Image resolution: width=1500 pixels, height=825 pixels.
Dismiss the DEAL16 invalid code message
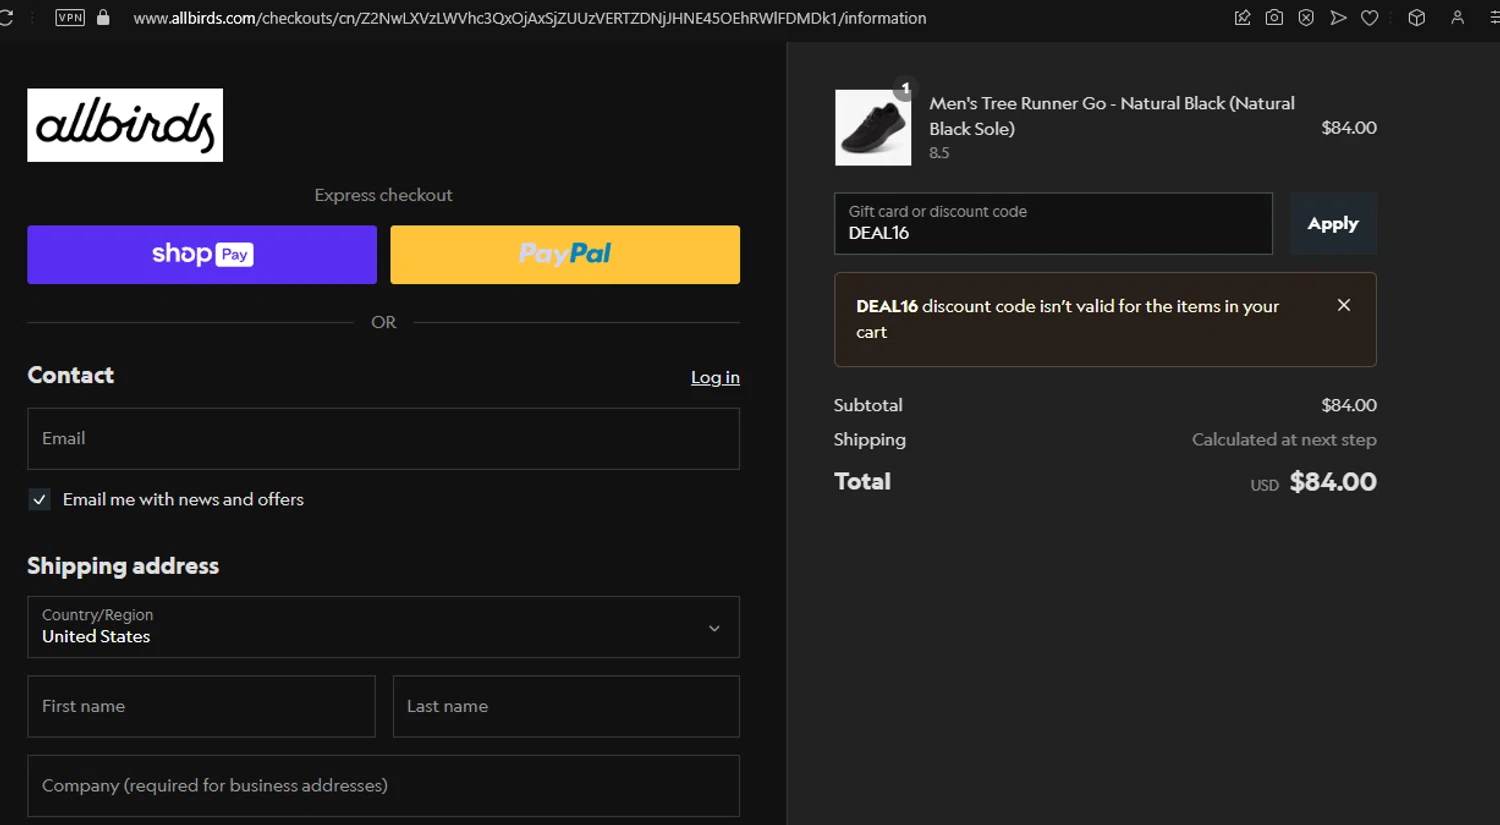1344,305
